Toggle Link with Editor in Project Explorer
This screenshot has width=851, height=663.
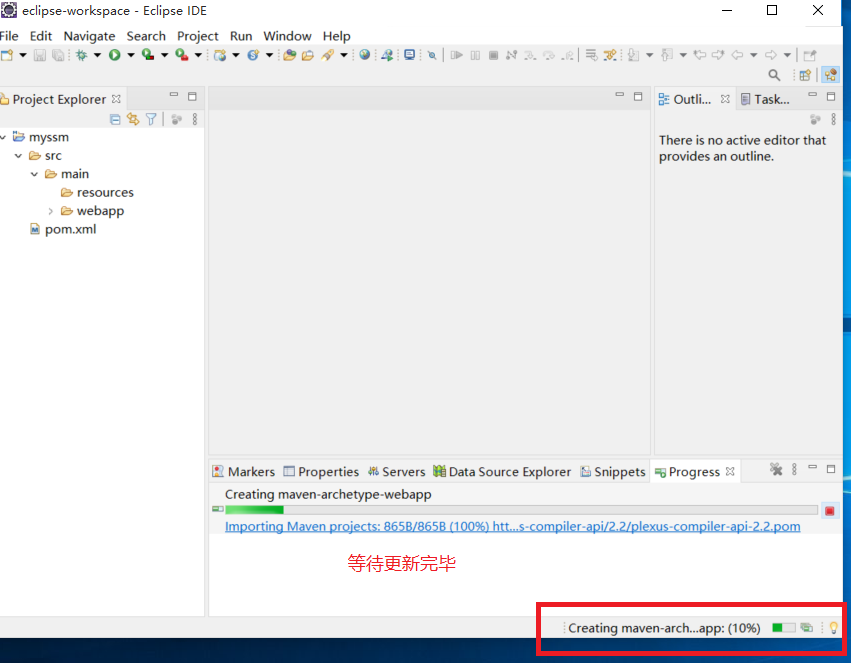[x=133, y=119]
